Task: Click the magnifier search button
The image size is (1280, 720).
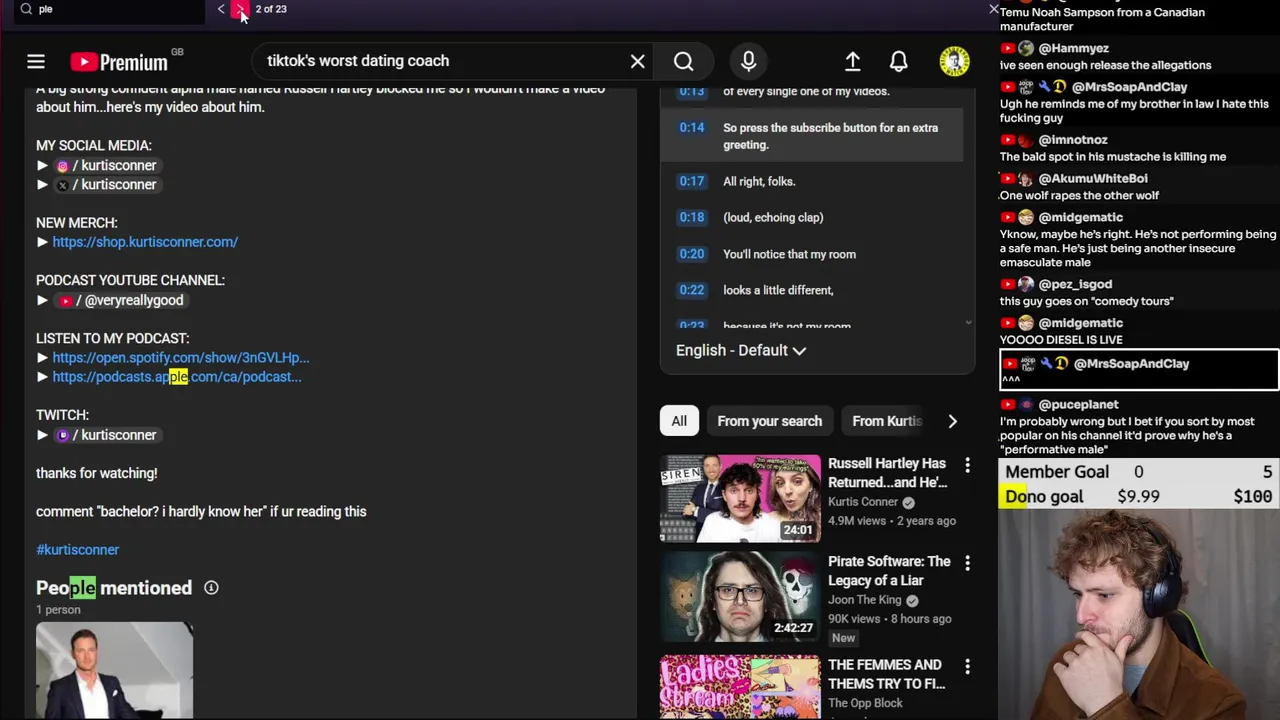Action: 684,62
